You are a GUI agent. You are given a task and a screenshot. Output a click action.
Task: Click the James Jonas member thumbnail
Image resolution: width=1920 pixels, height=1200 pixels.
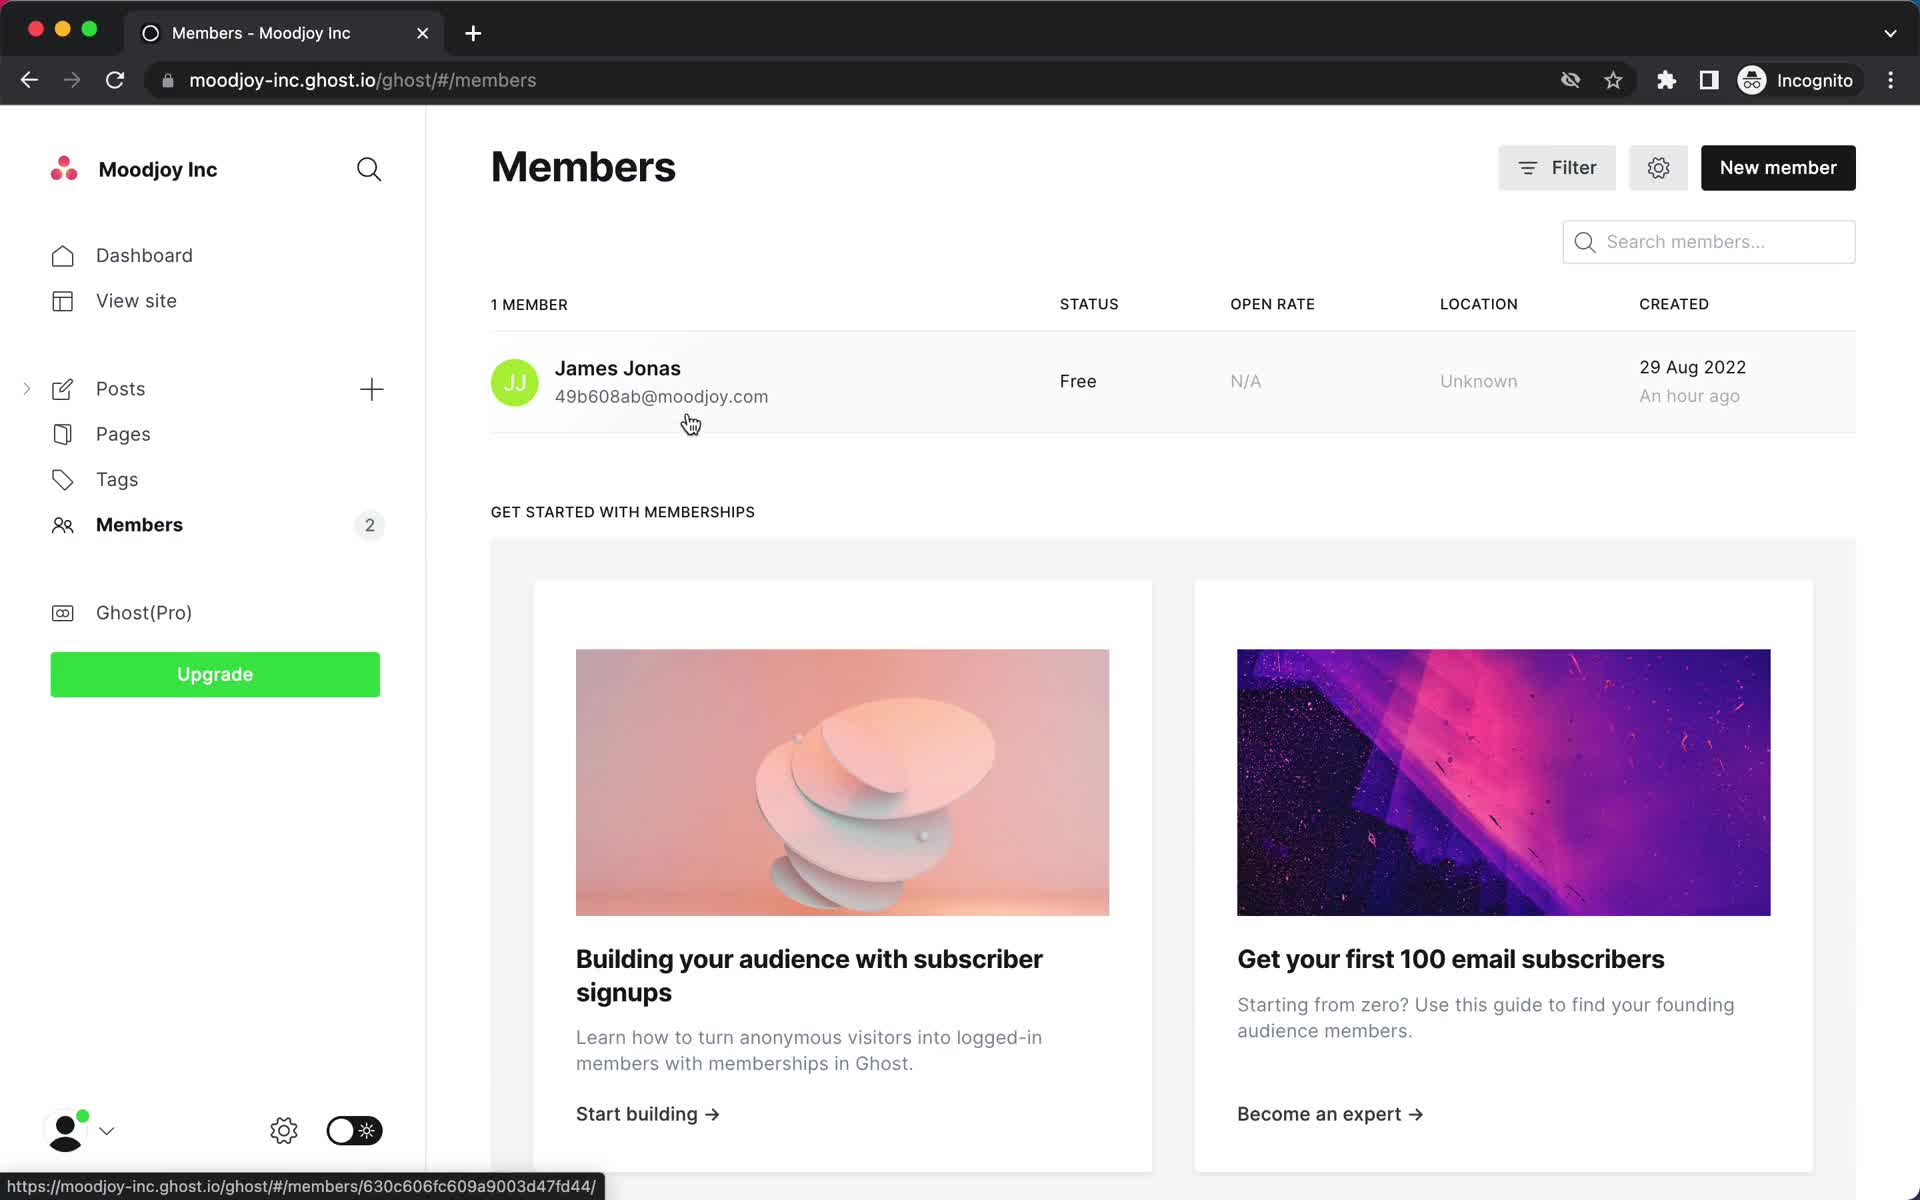tap(514, 380)
